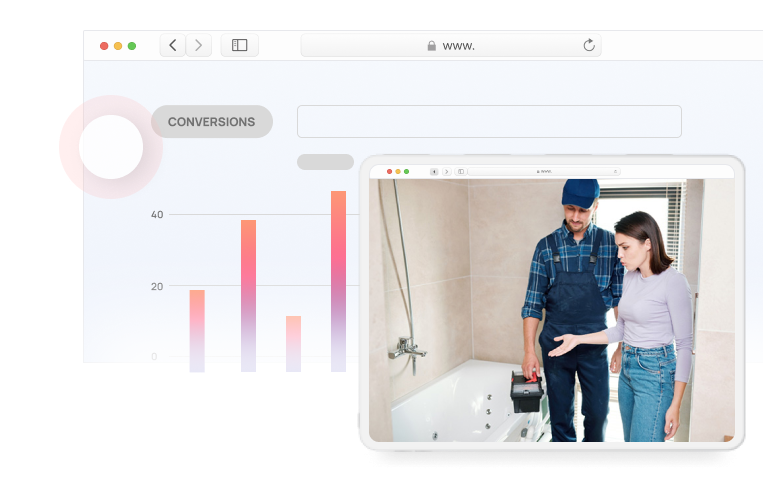Select the shortest bar in the conversions chart

293,343
